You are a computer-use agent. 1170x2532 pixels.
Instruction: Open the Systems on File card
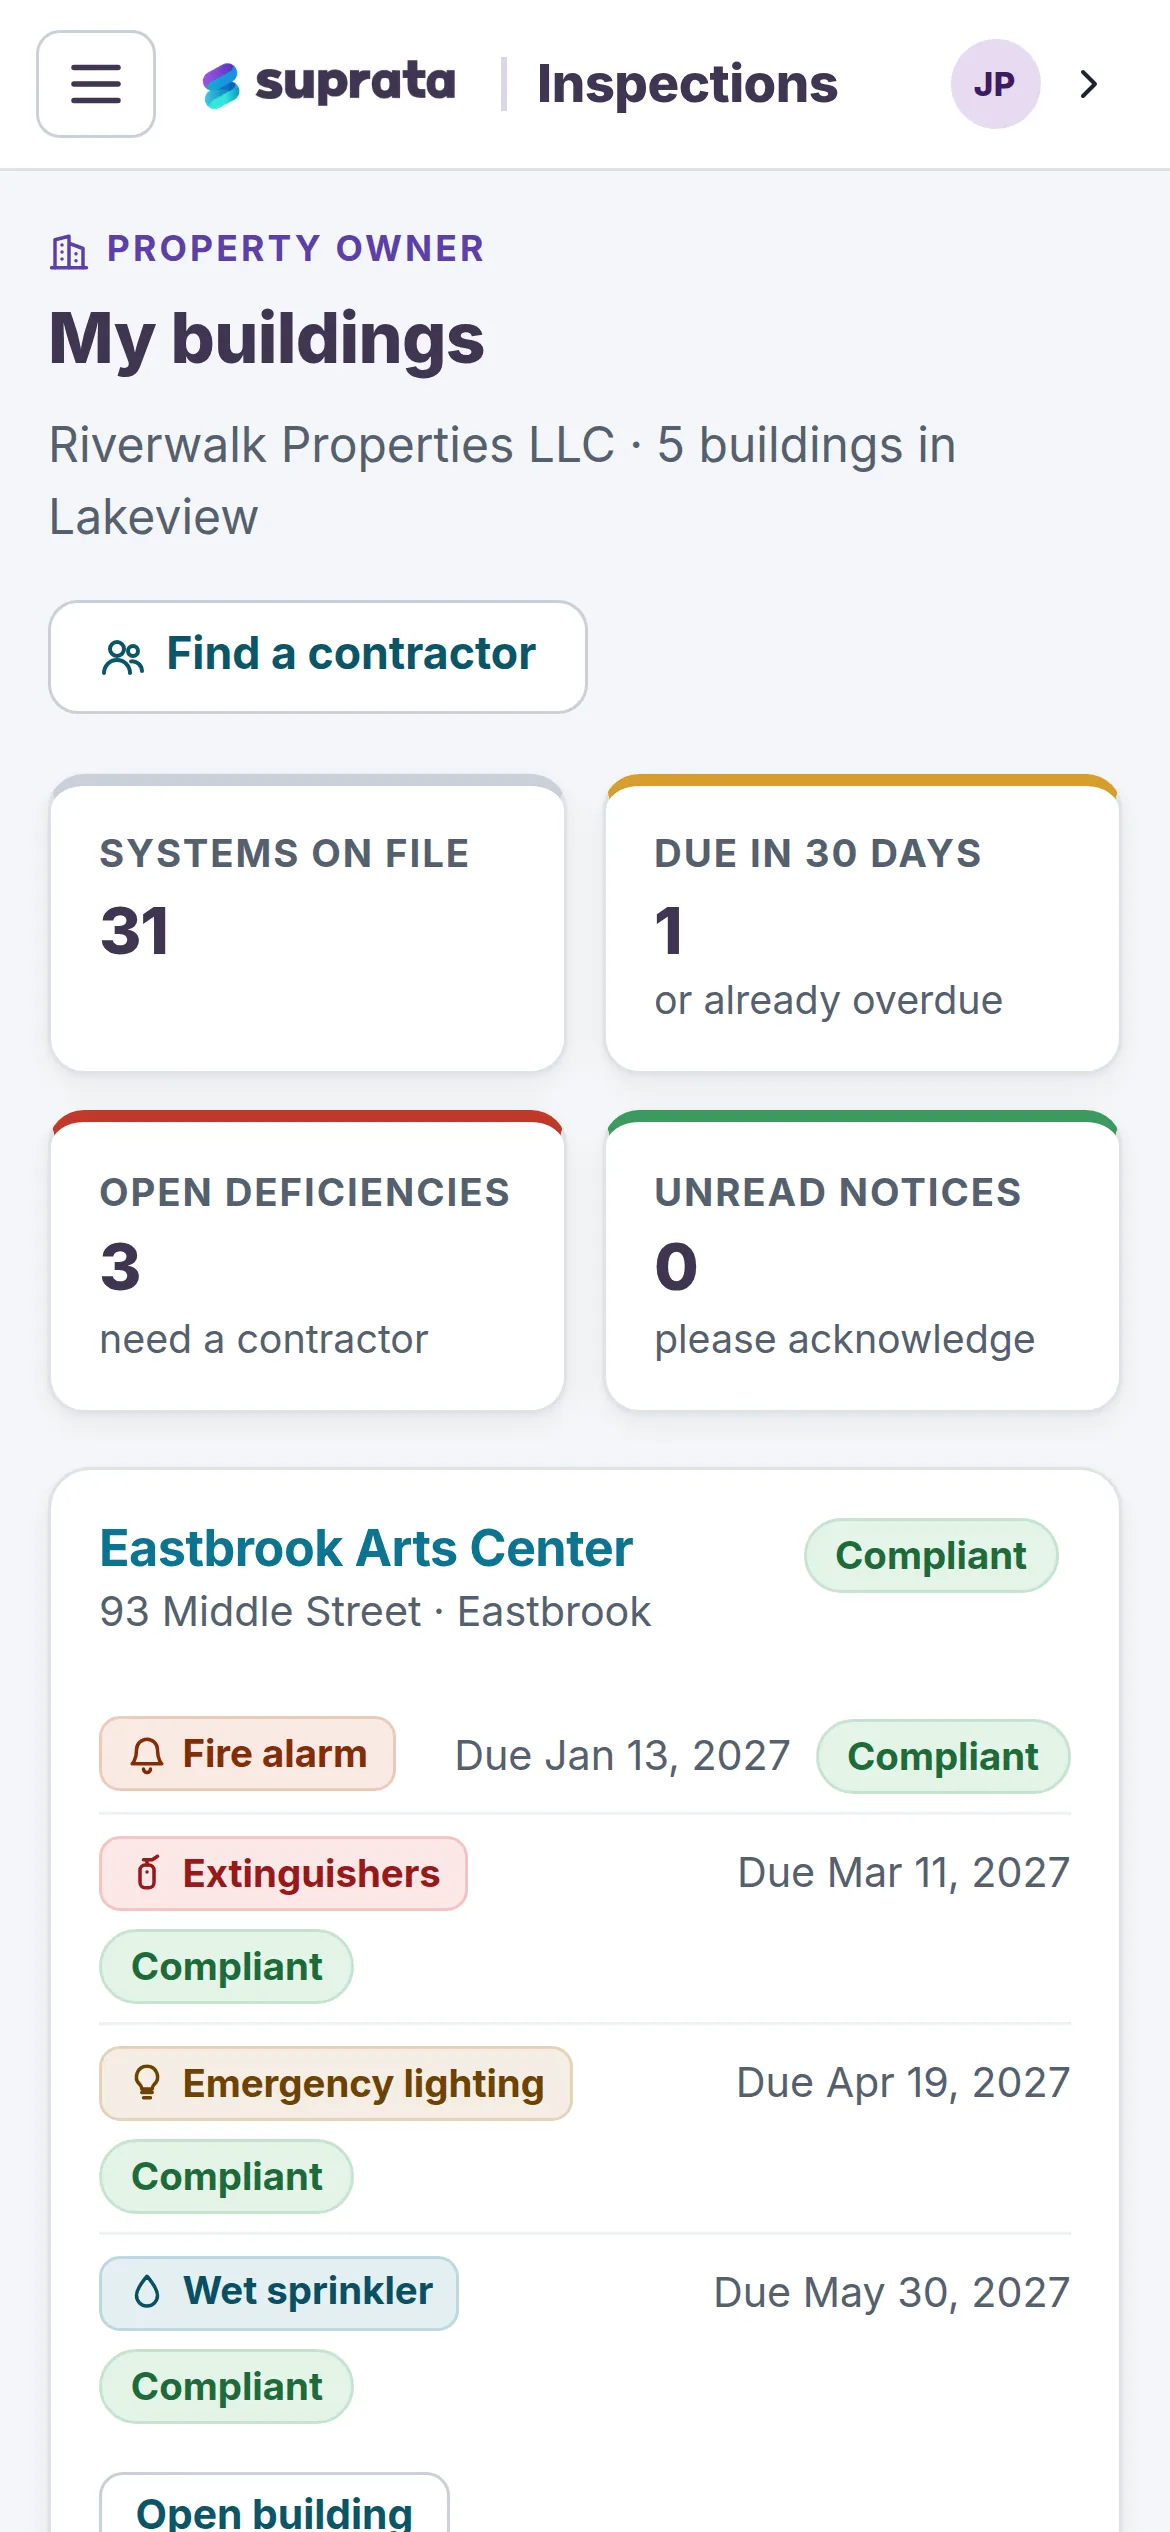click(x=307, y=923)
